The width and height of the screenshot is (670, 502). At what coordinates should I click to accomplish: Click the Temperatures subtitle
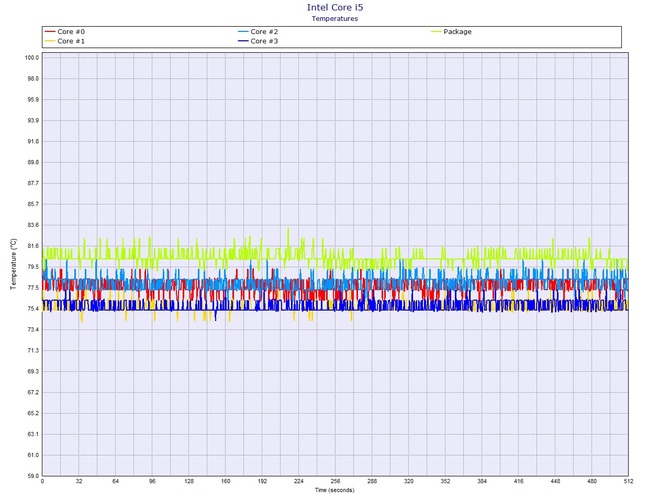[335, 18]
